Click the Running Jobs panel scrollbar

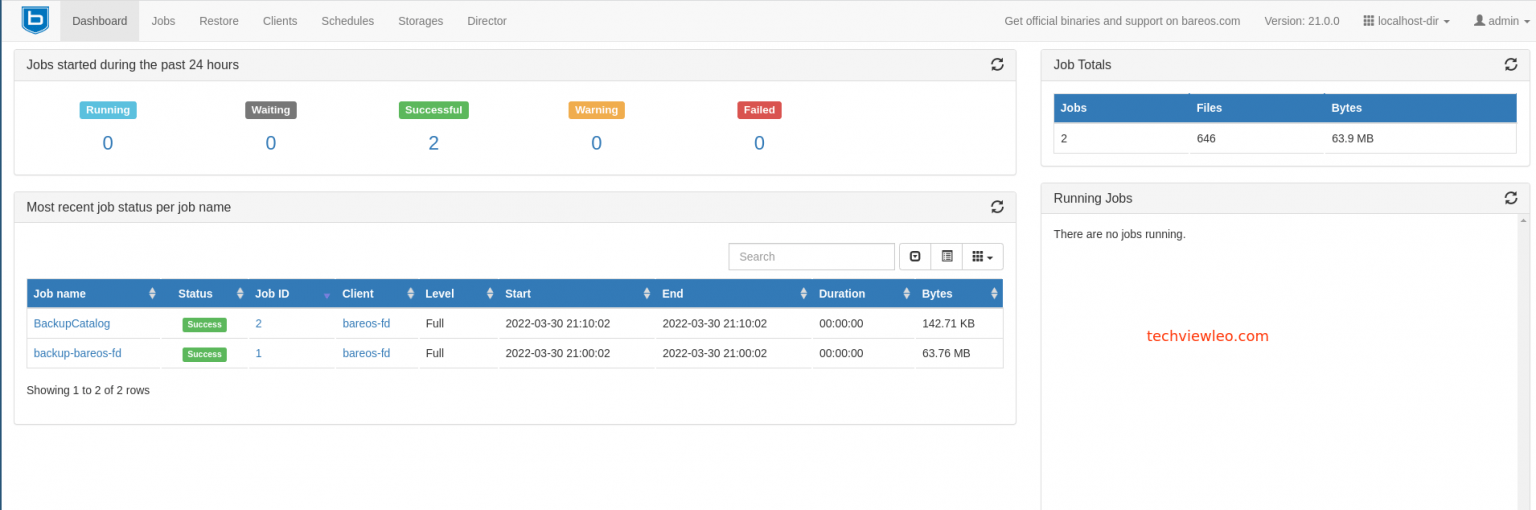1524,360
